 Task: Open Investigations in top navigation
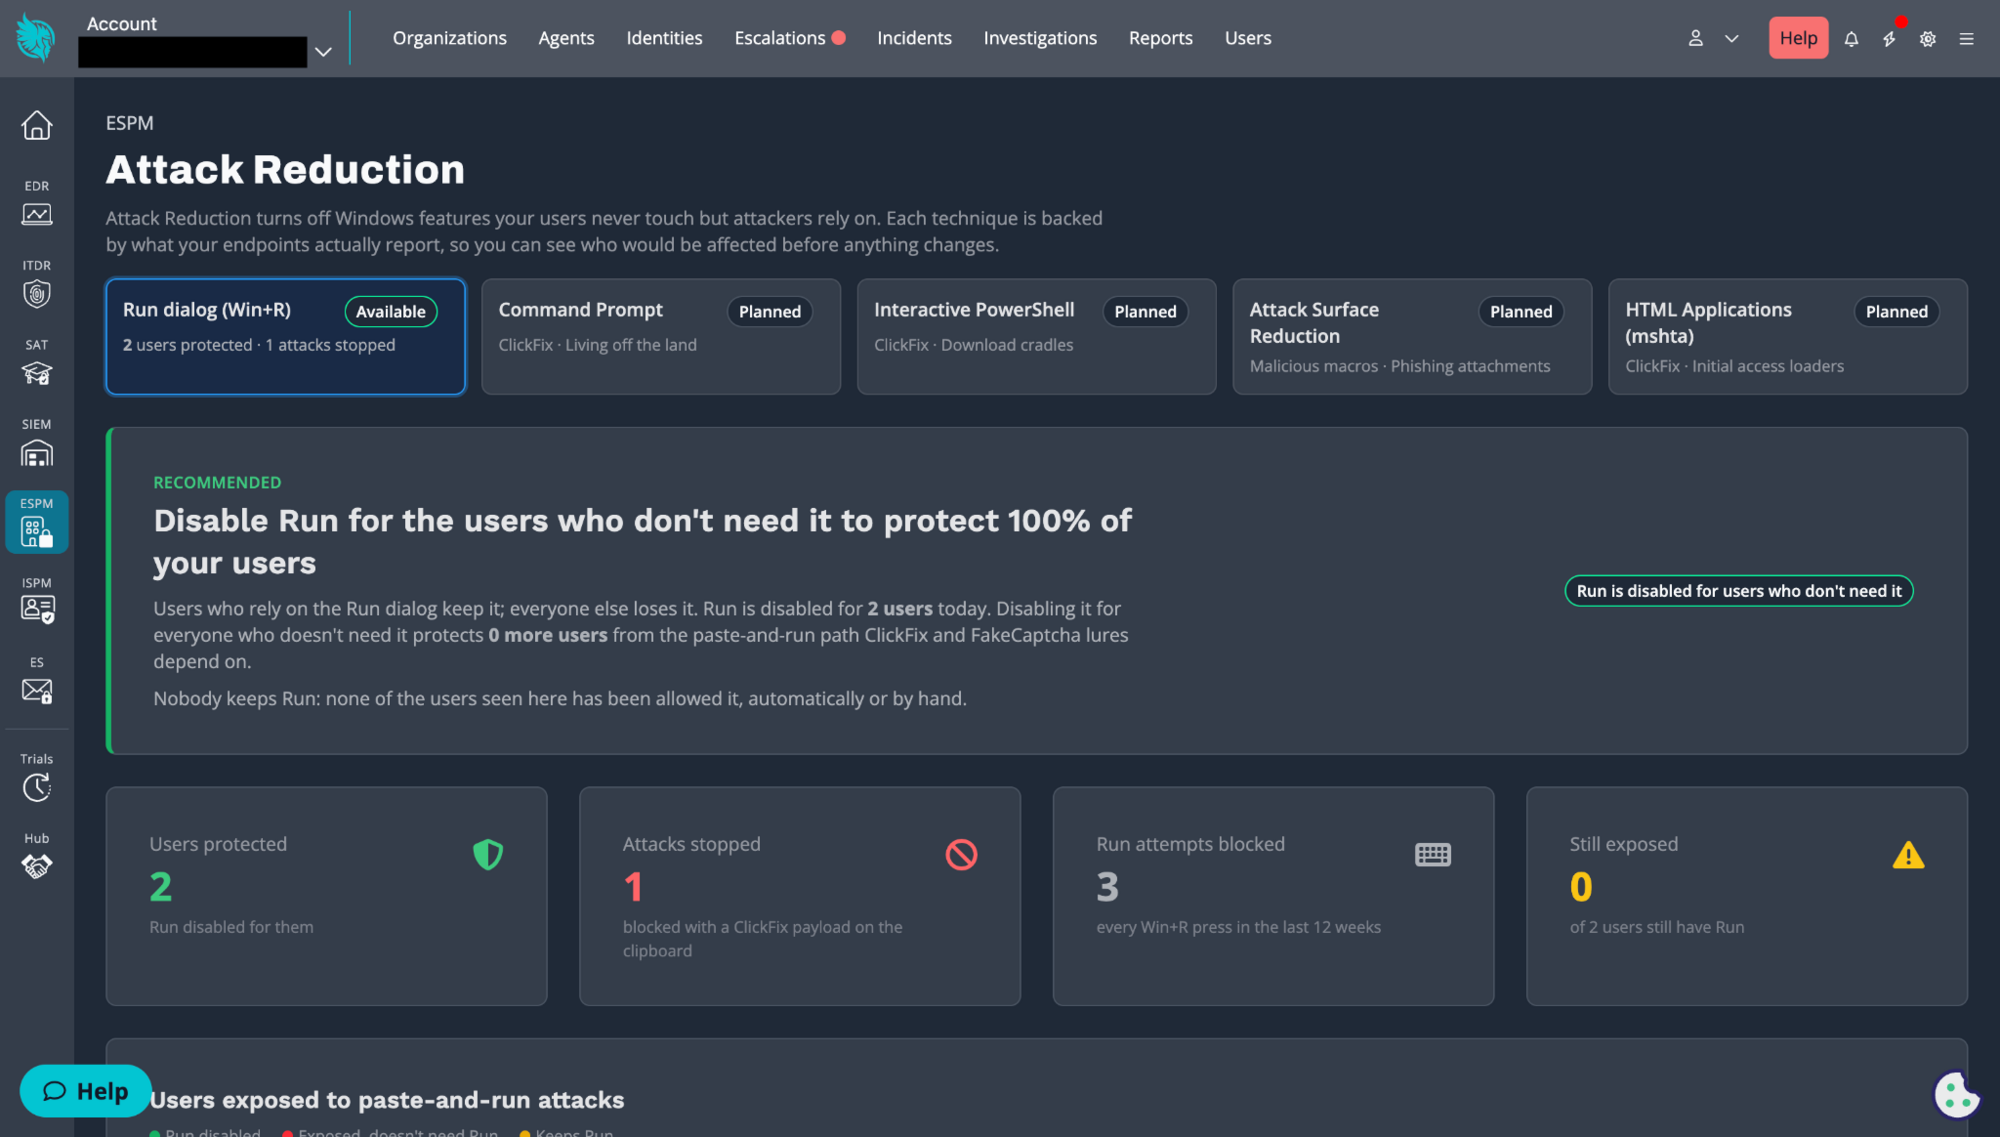(x=1040, y=38)
